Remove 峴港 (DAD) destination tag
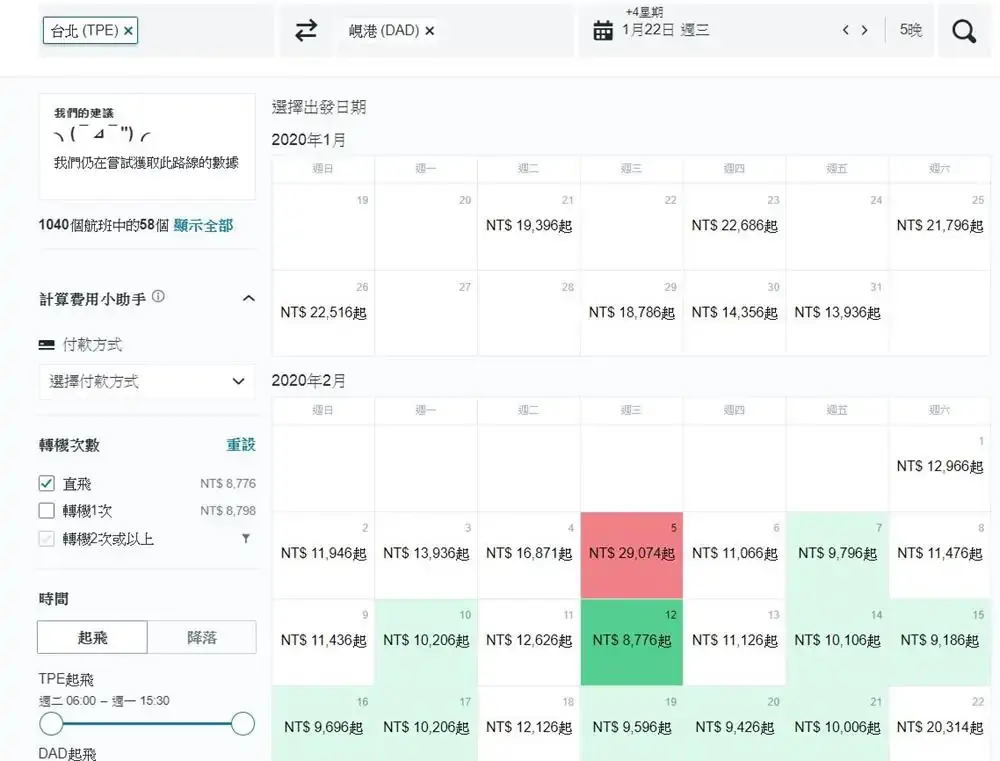Viewport: 1000px width, 761px height. click(x=430, y=31)
